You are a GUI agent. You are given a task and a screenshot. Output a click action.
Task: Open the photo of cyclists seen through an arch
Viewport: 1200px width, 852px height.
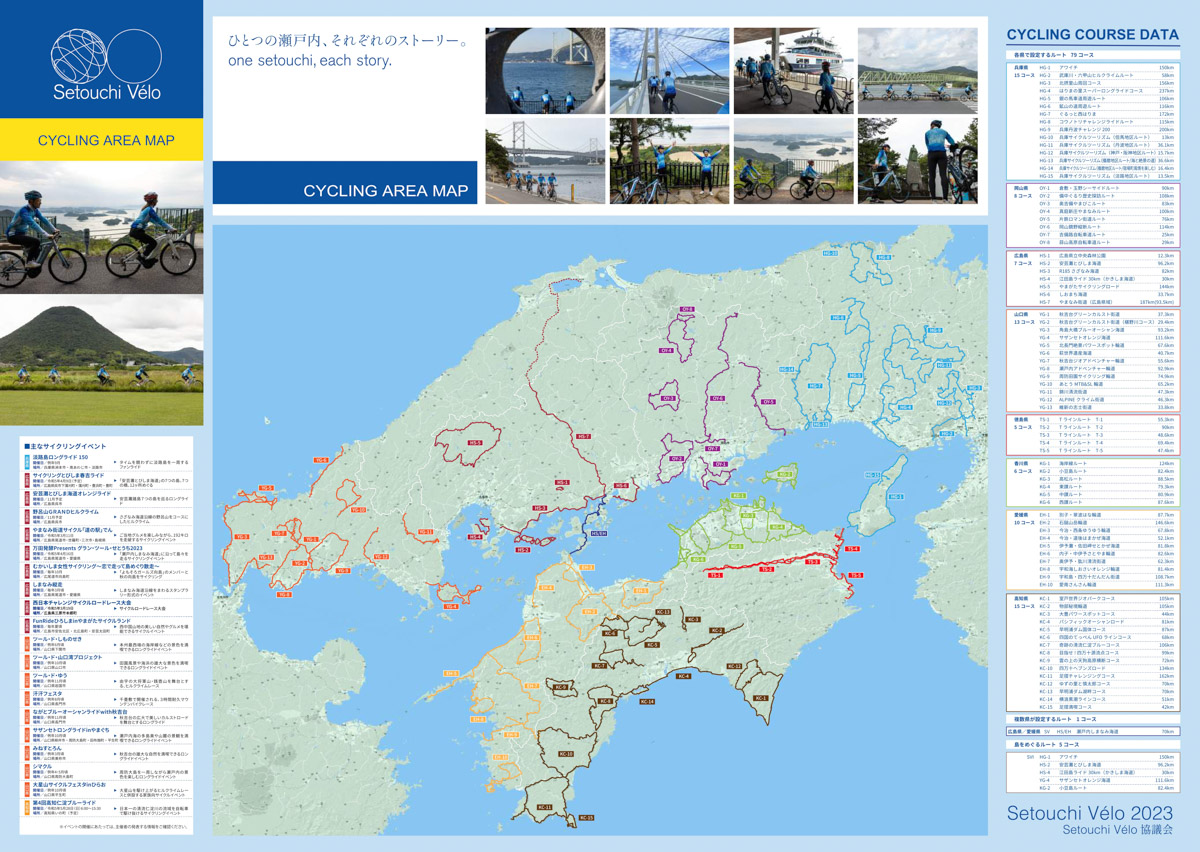pyautogui.click(x=544, y=71)
